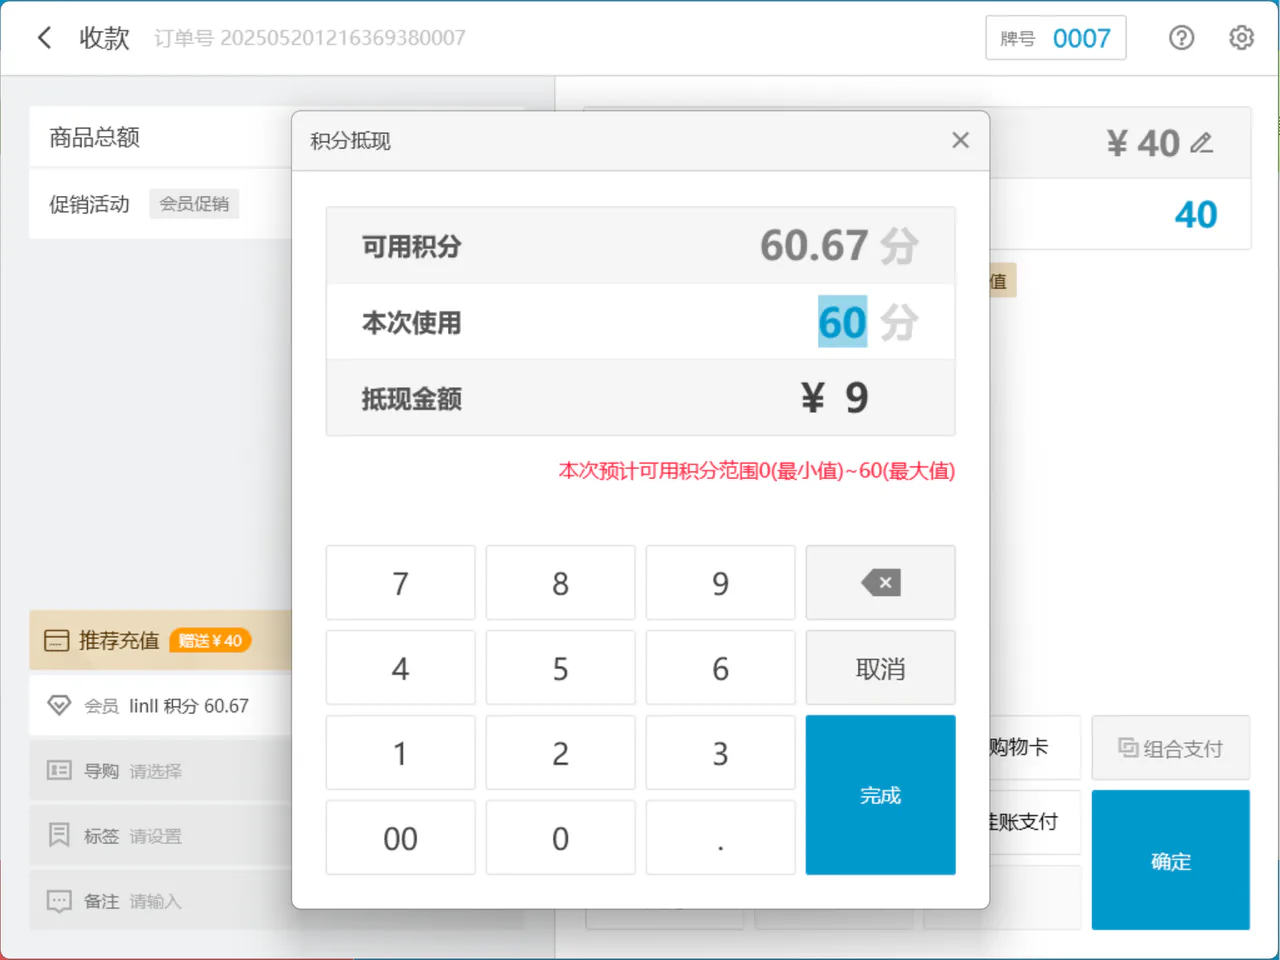Click the 组合支付 button
The height and width of the screenshot is (960, 1280).
(1170, 748)
